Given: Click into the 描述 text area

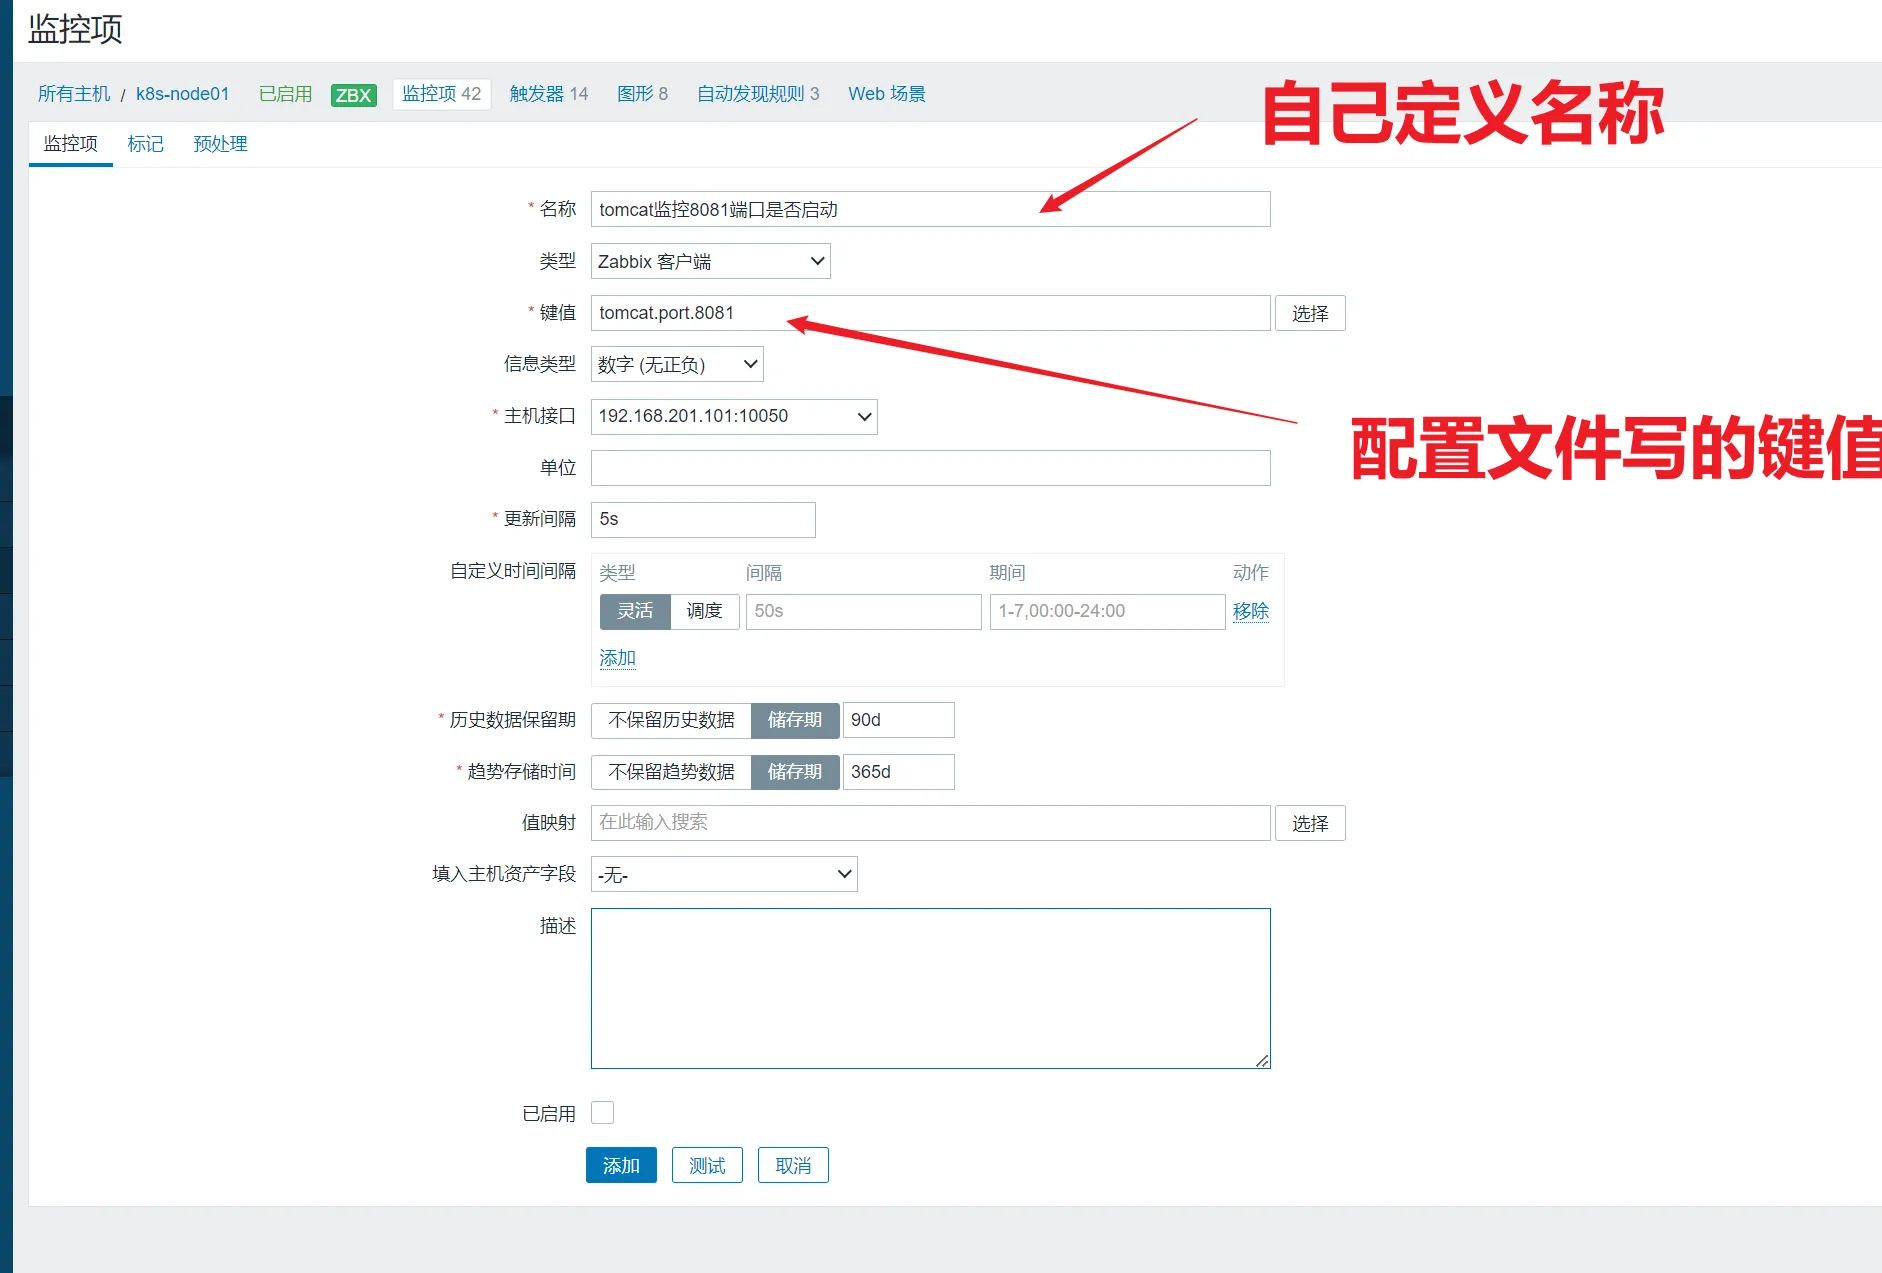Looking at the screenshot, I should click(930, 988).
